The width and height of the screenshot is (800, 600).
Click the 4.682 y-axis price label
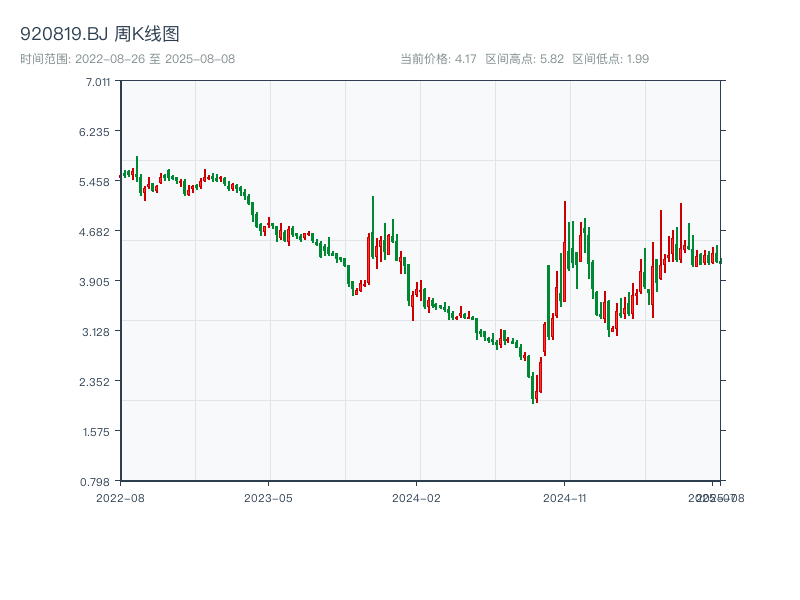[x=98, y=232]
